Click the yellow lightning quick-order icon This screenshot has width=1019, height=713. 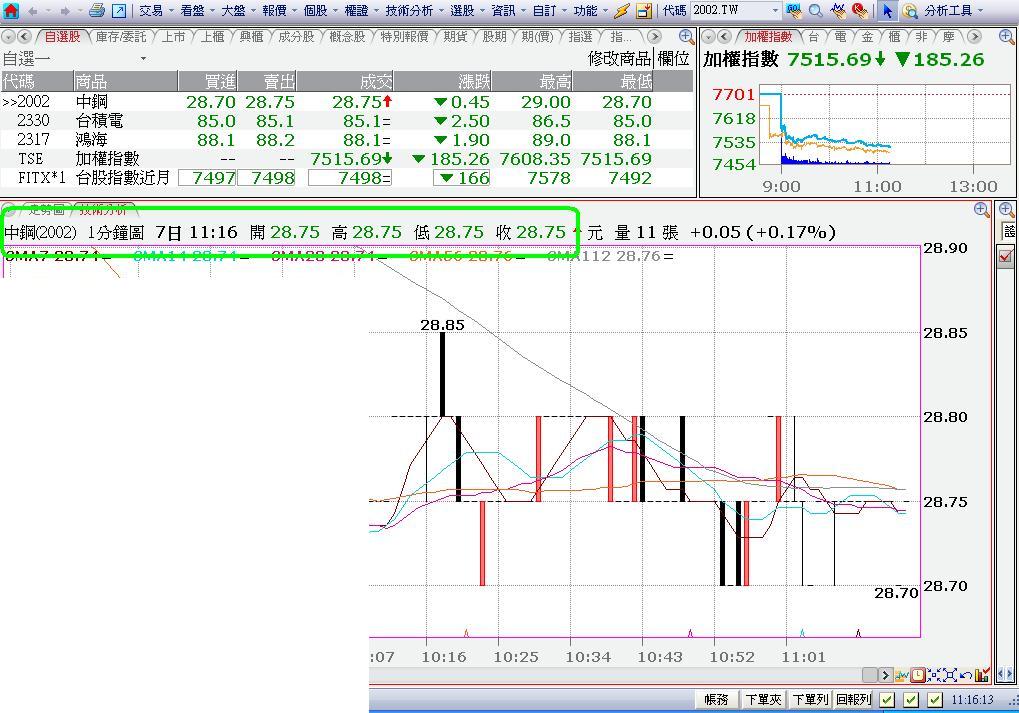(x=622, y=10)
